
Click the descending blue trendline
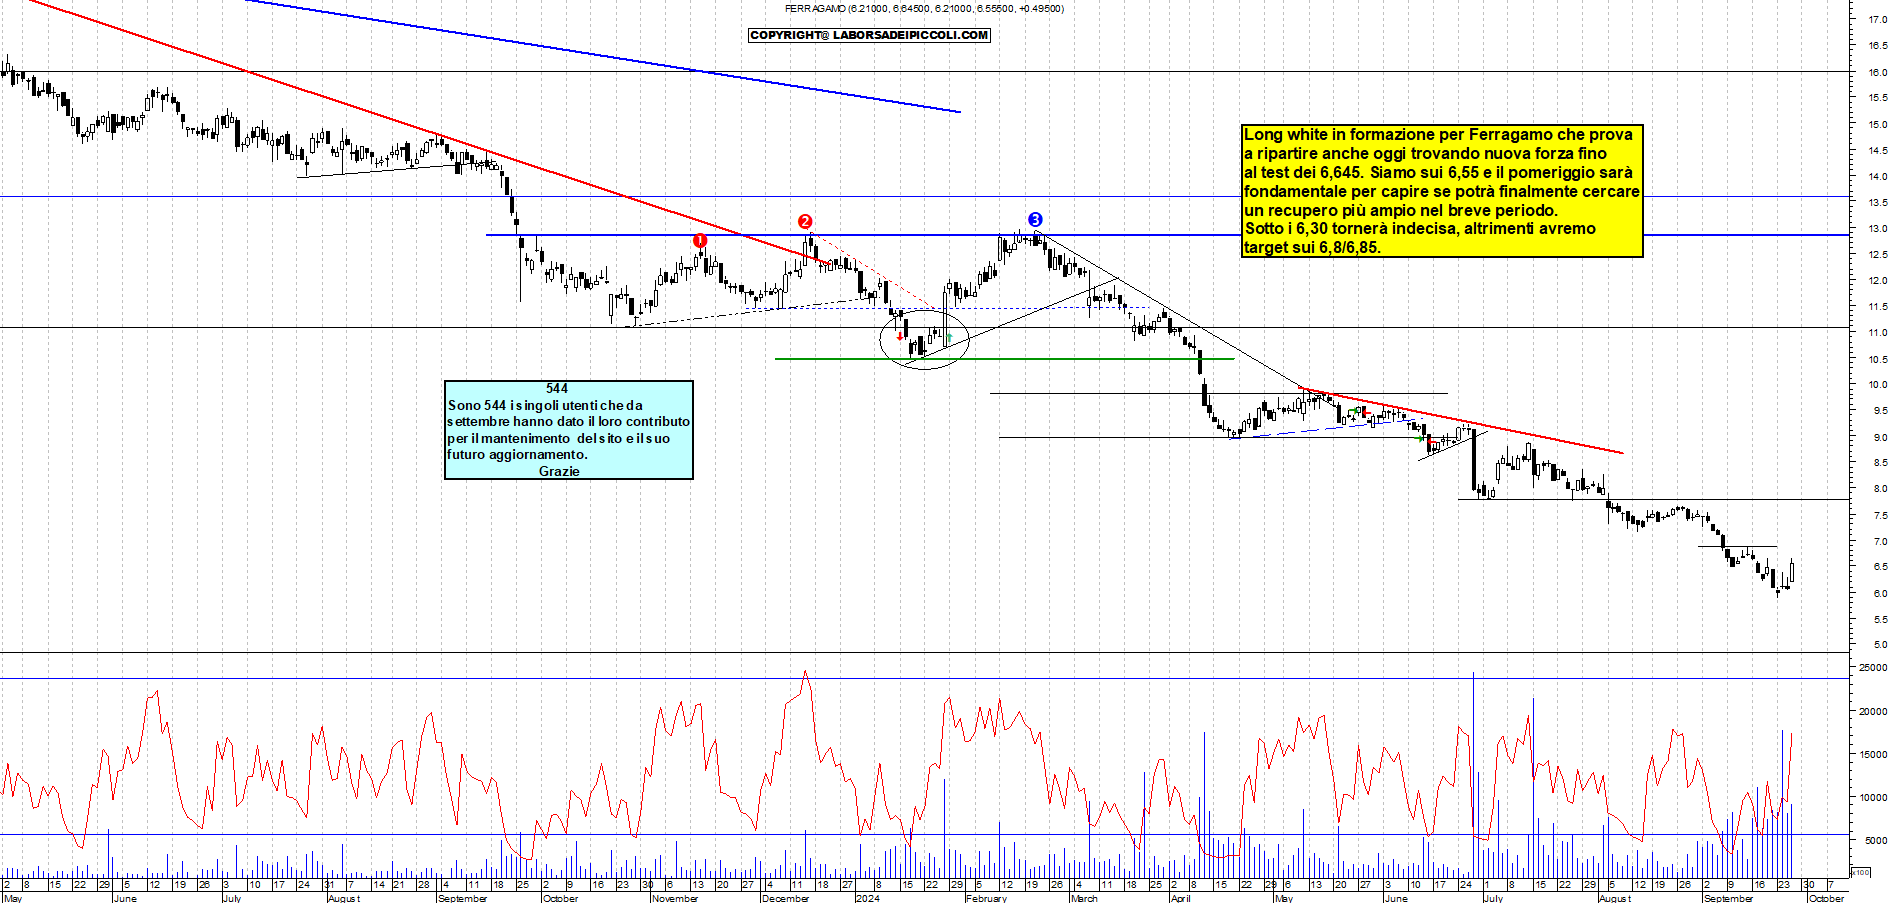coord(602,56)
